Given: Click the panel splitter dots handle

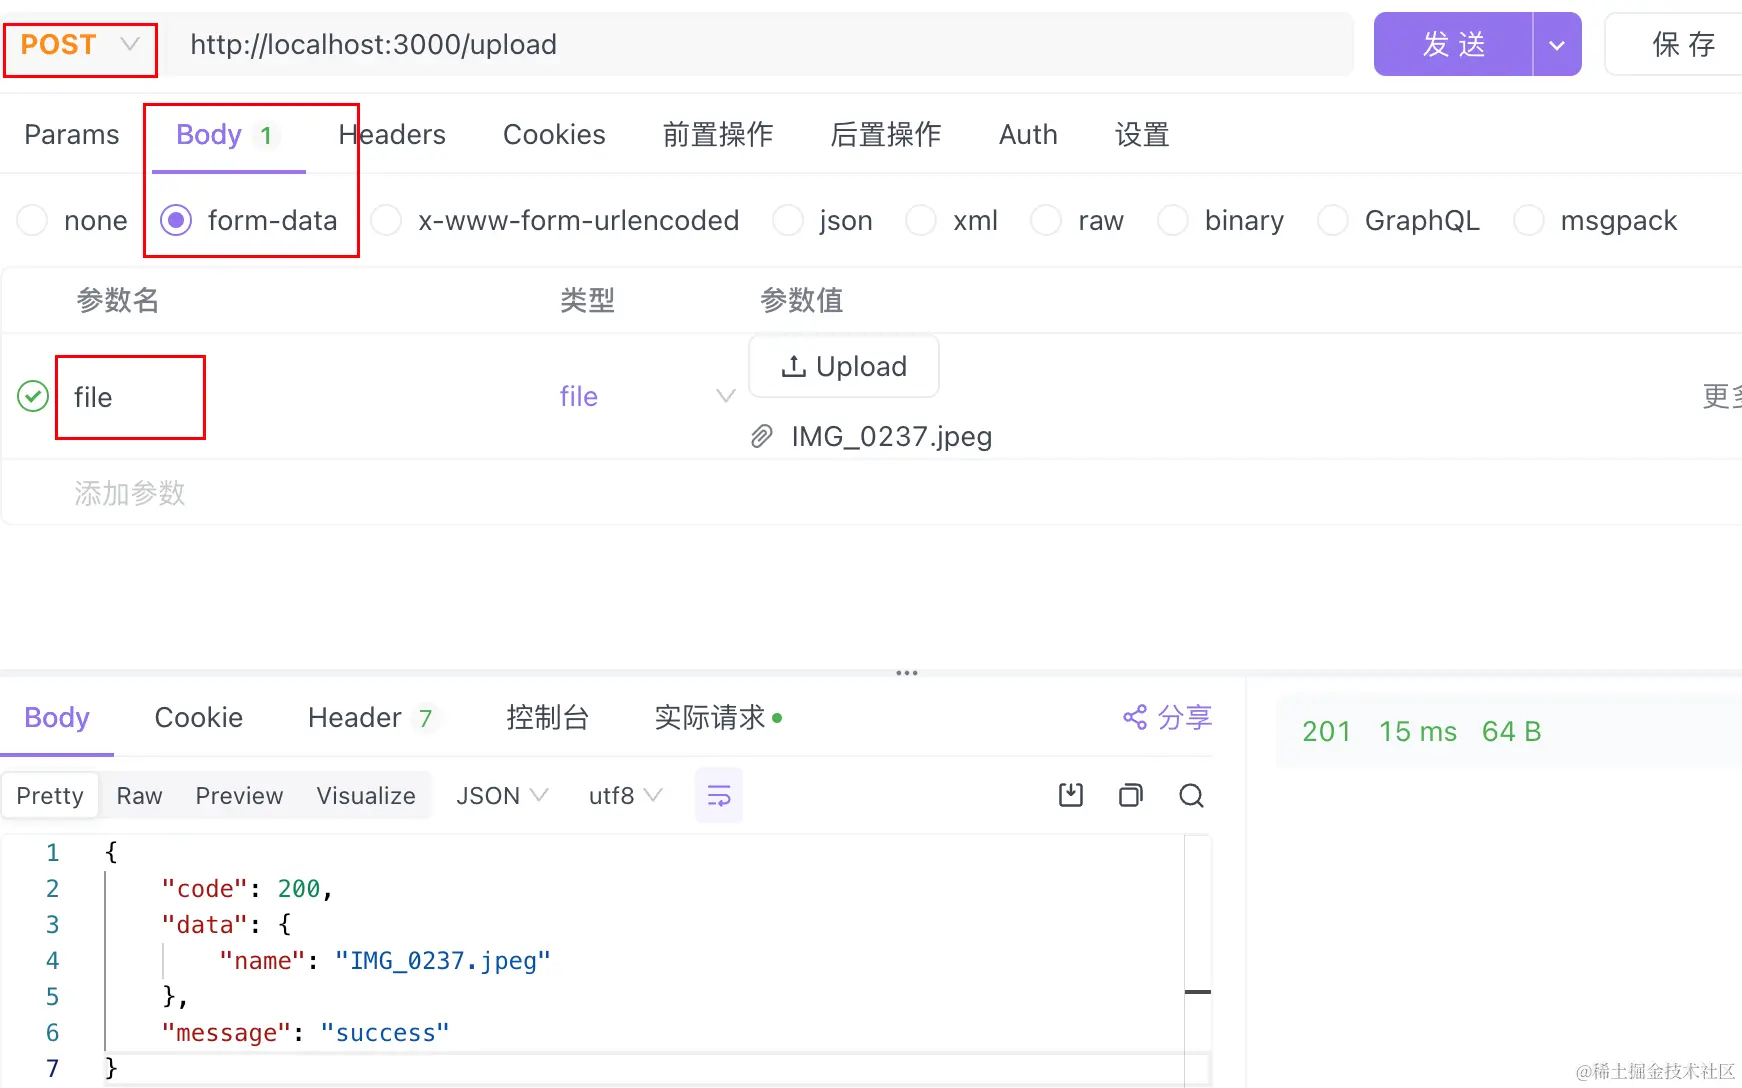Looking at the screenshot, I should tap(907, 673).
